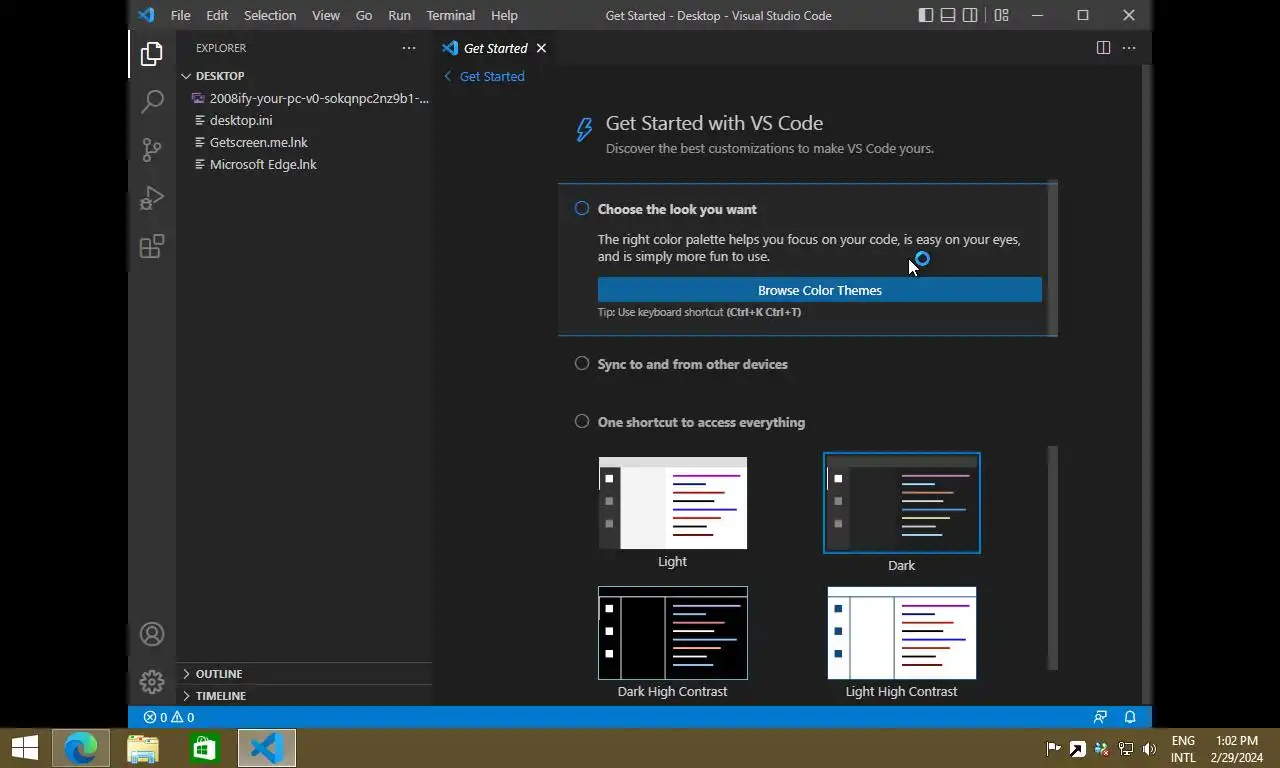Open the Run and Debug view icon
The width and height of the screenshot is (1280, 768).
(x=152, y=198)
